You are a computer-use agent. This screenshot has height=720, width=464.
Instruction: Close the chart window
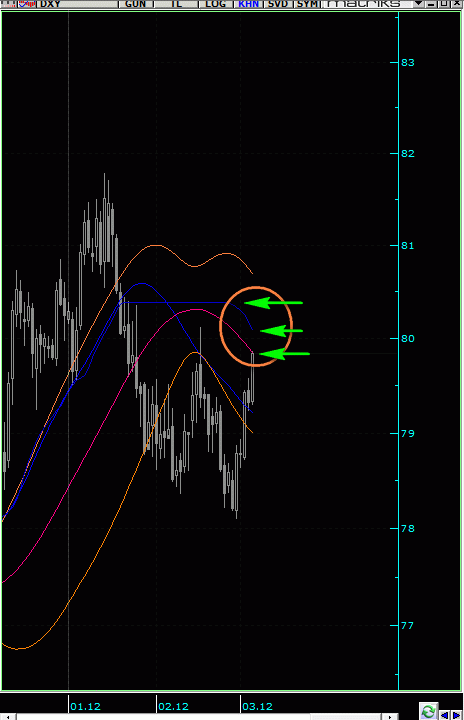[456, 4]
